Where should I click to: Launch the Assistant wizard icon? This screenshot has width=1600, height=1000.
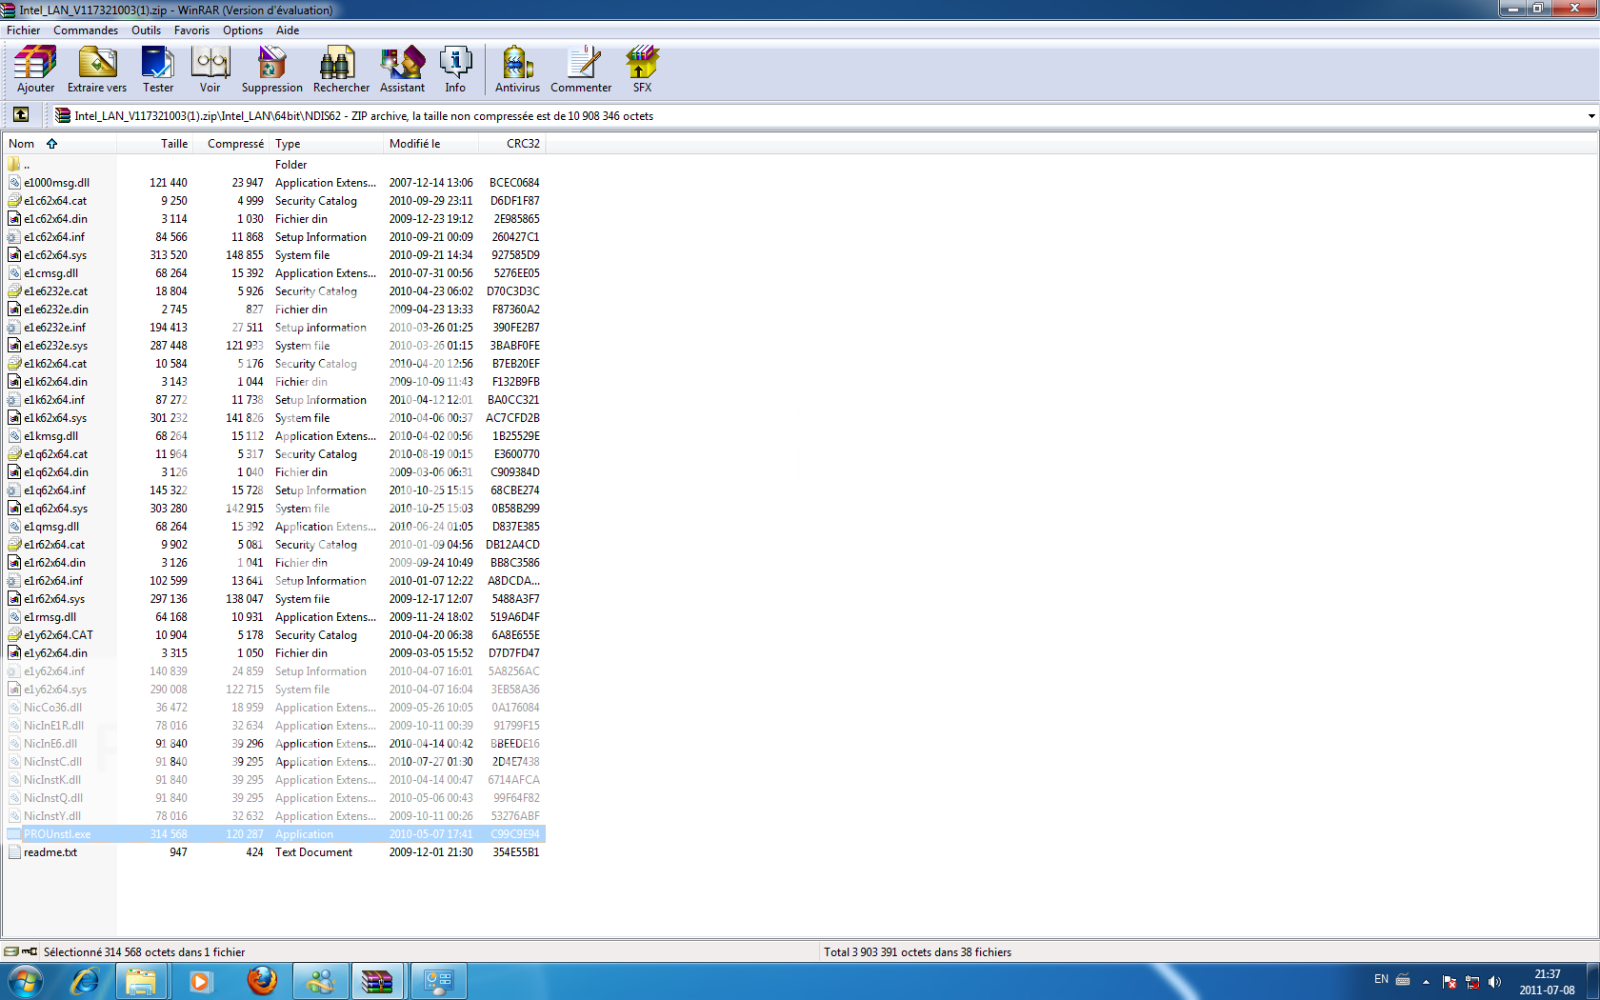tap(402, 69)
